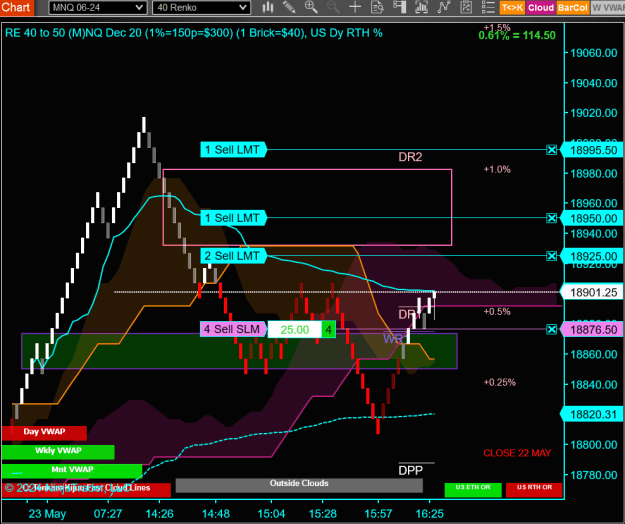
Task: Toggle Tenkan Kijun Cloud Lines red button
Action: point(86,490)
